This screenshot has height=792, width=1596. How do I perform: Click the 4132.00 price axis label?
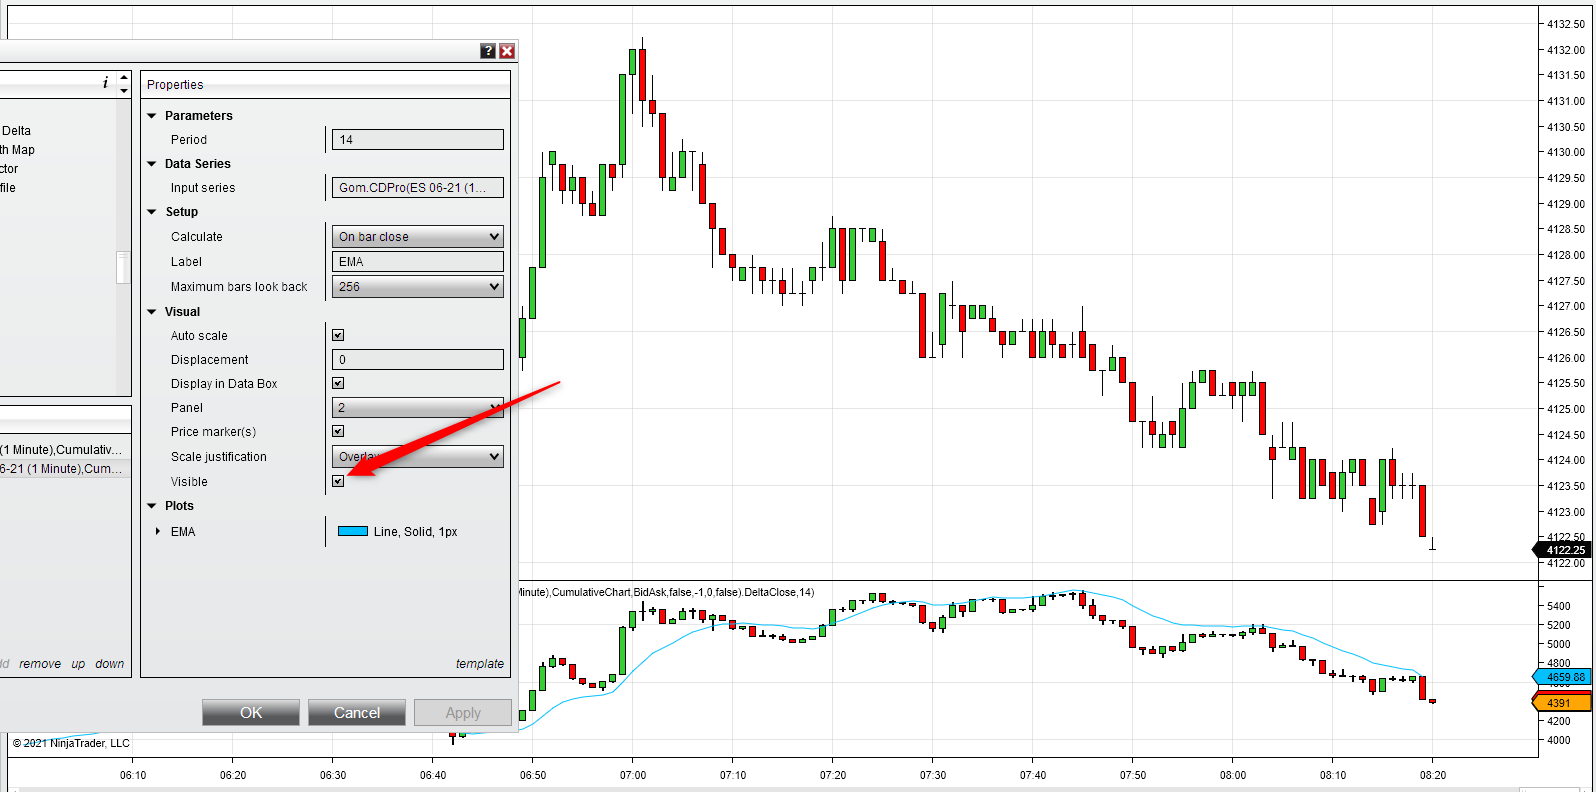click(x=1566, y=50)
